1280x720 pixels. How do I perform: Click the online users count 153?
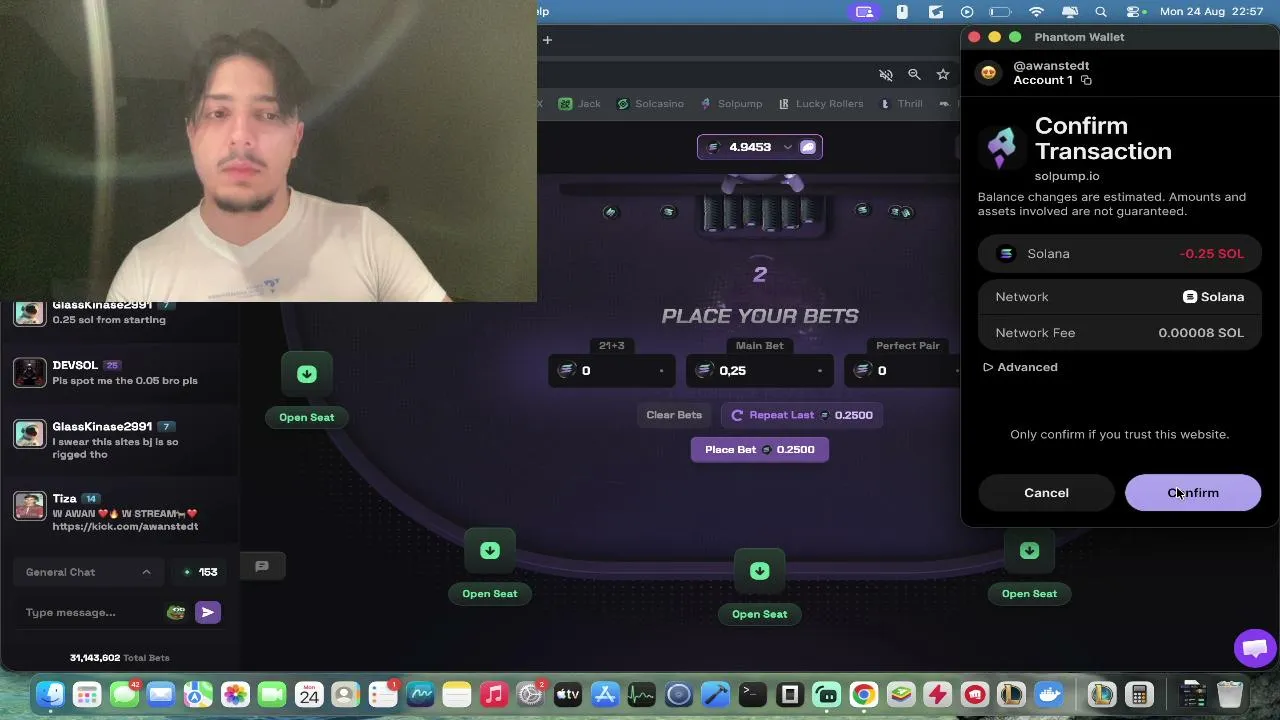click(x=200, y=572)
